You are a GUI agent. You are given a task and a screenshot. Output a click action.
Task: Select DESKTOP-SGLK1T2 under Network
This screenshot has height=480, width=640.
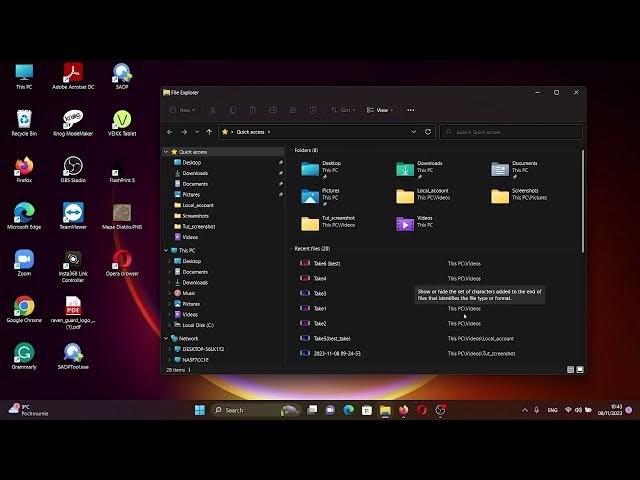coord(203,349)
